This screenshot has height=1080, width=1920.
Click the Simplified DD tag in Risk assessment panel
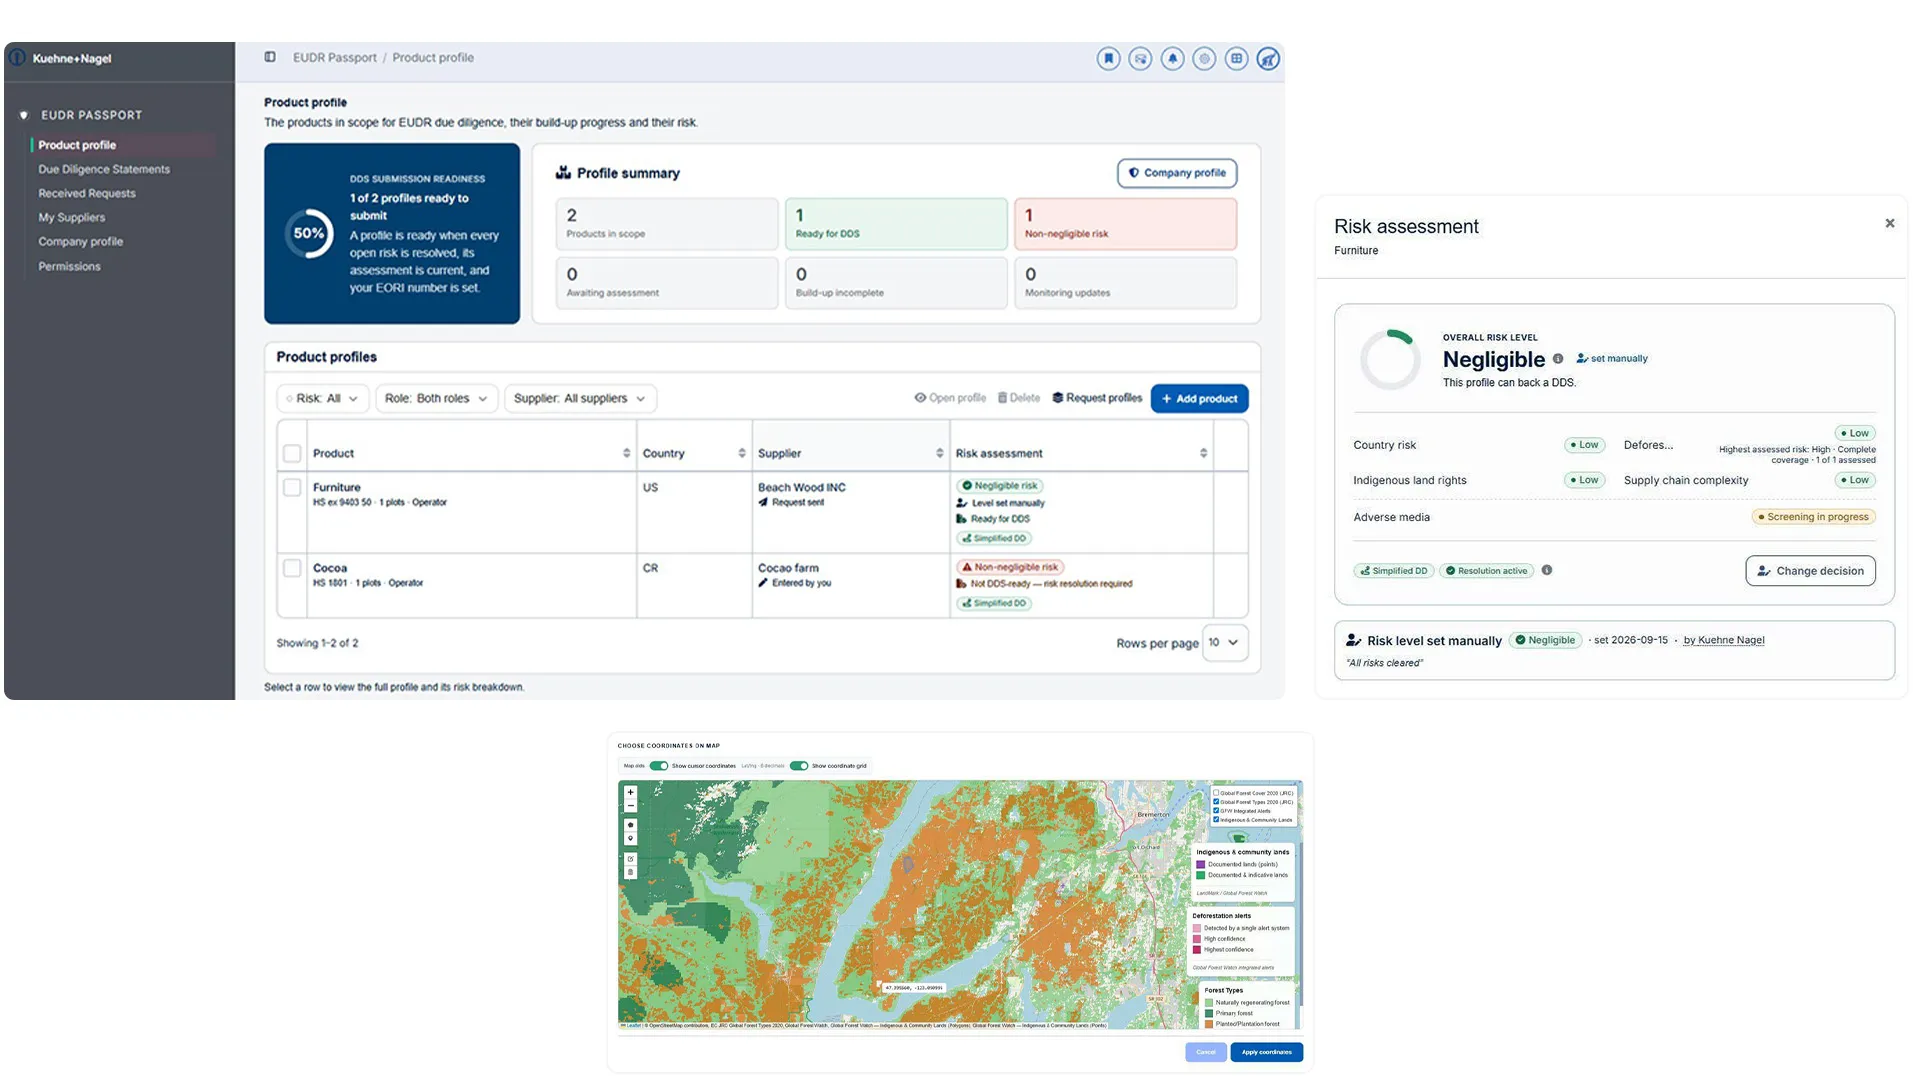[1394, 571]
